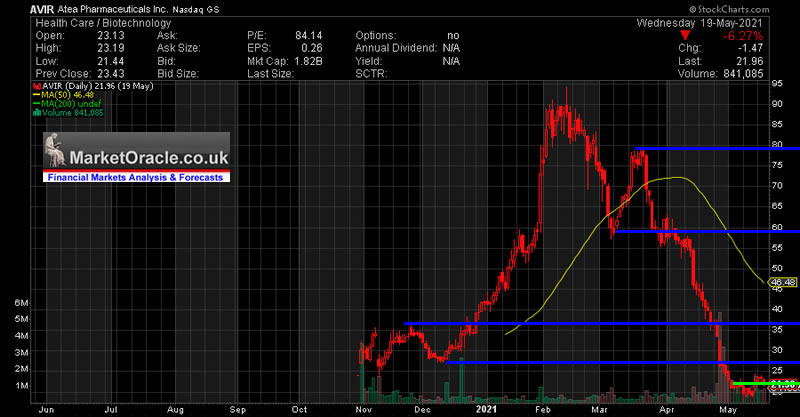Click the Open value 23.13
This screenshot has width=800, height=417.
click(111, 36)
